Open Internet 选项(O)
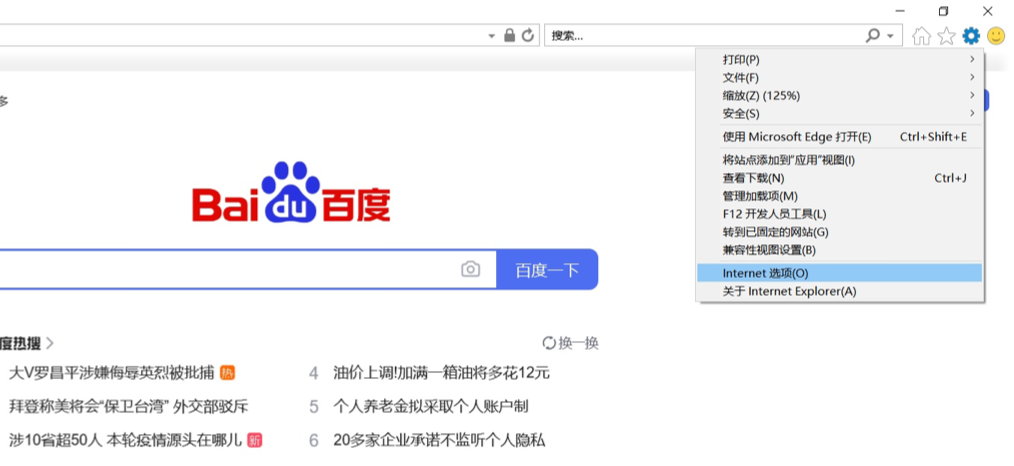Screen dimensions: 1014x466 [x=839, y=273]
